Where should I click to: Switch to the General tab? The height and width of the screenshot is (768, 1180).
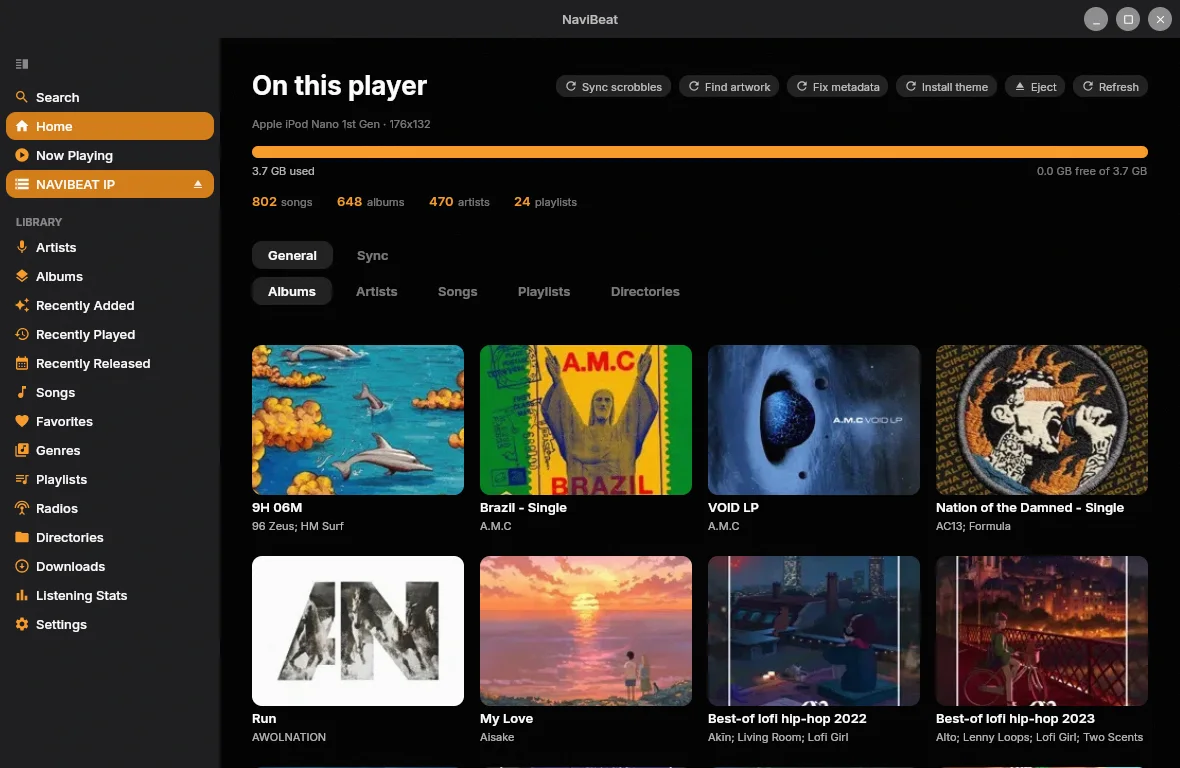tap(292, 255)
